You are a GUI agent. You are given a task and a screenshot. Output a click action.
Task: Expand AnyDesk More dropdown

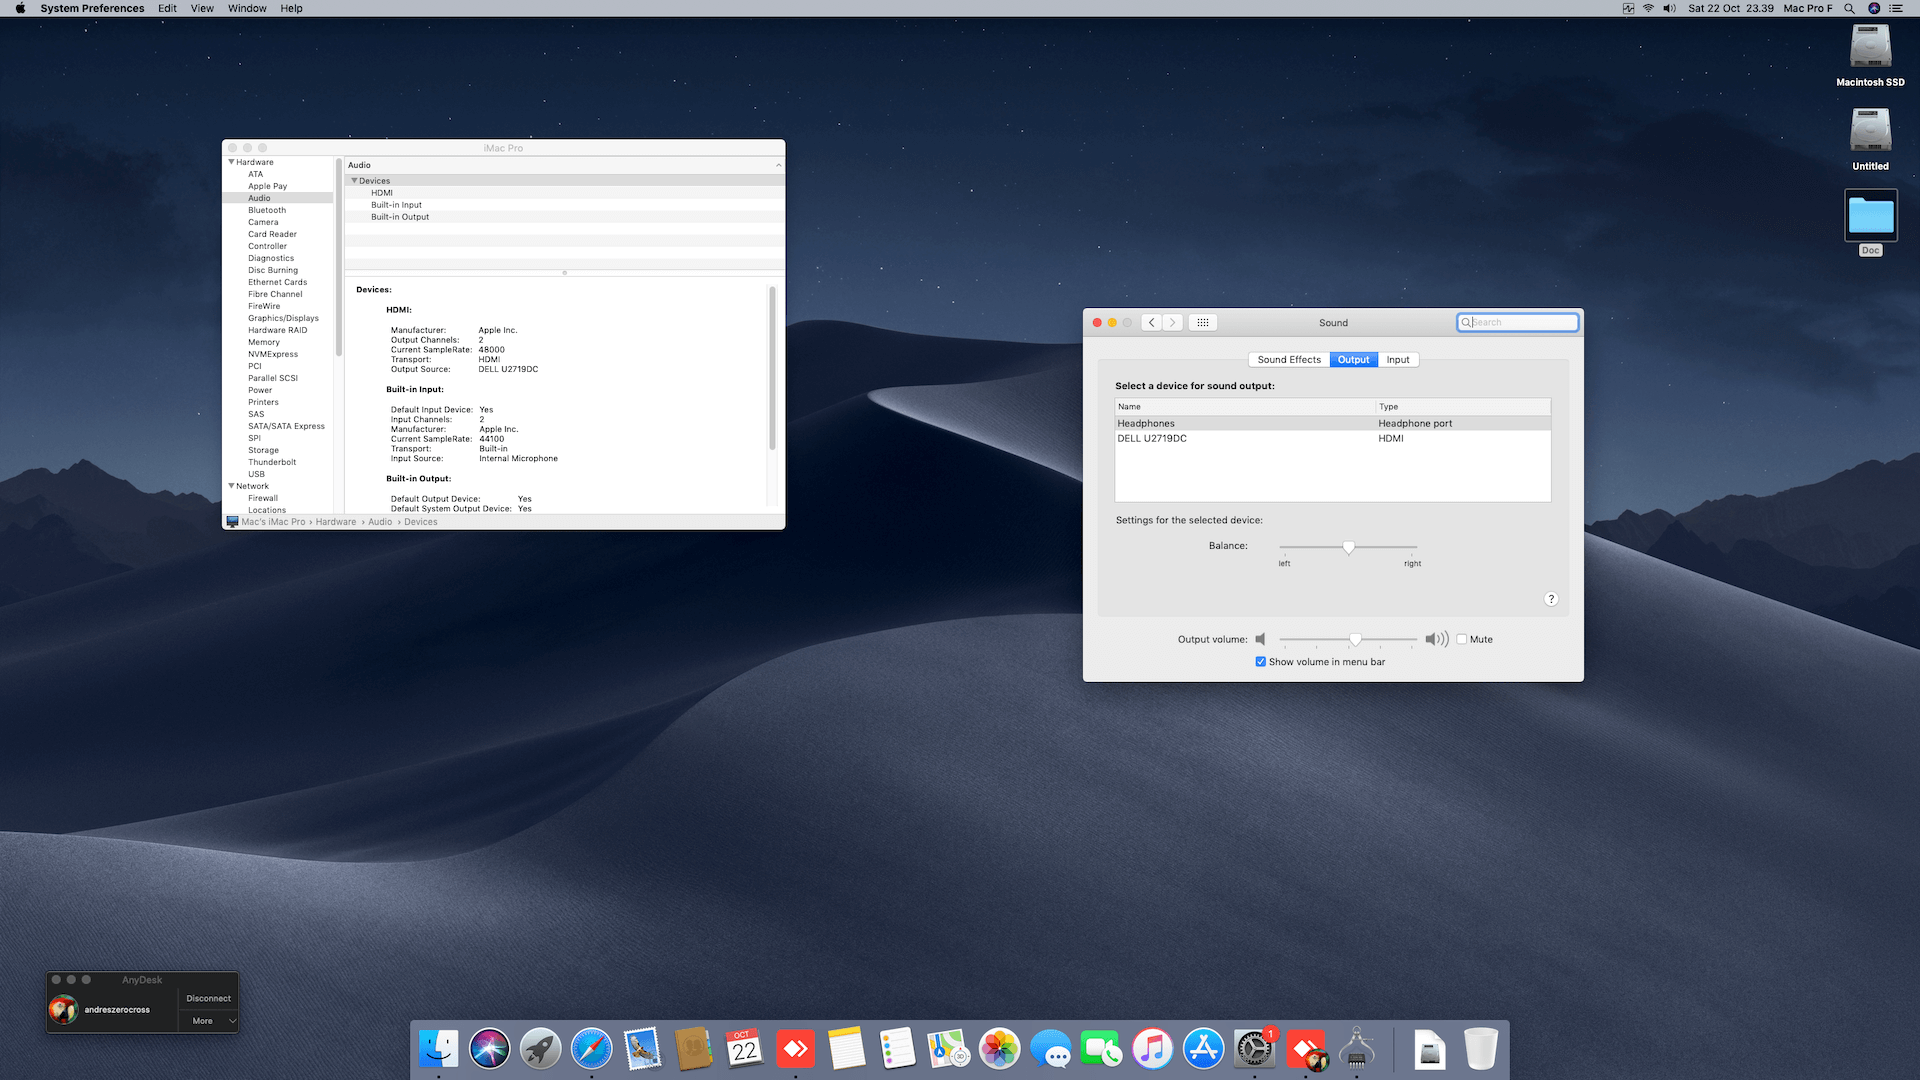[x=208, y=1021]
